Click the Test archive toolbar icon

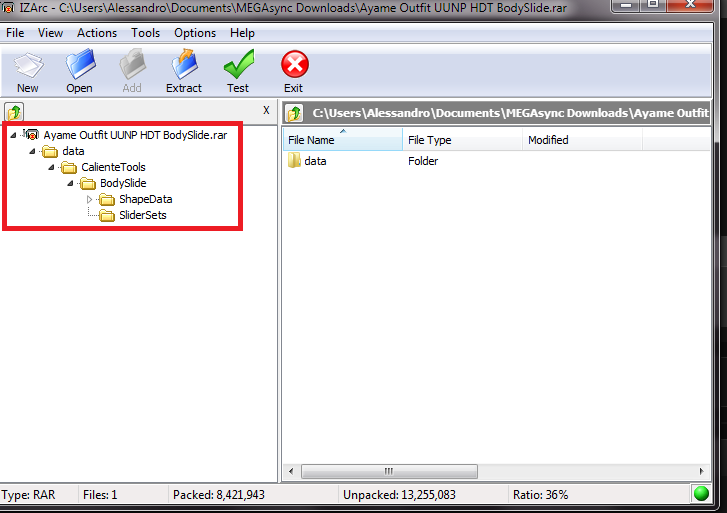(238, 64)
